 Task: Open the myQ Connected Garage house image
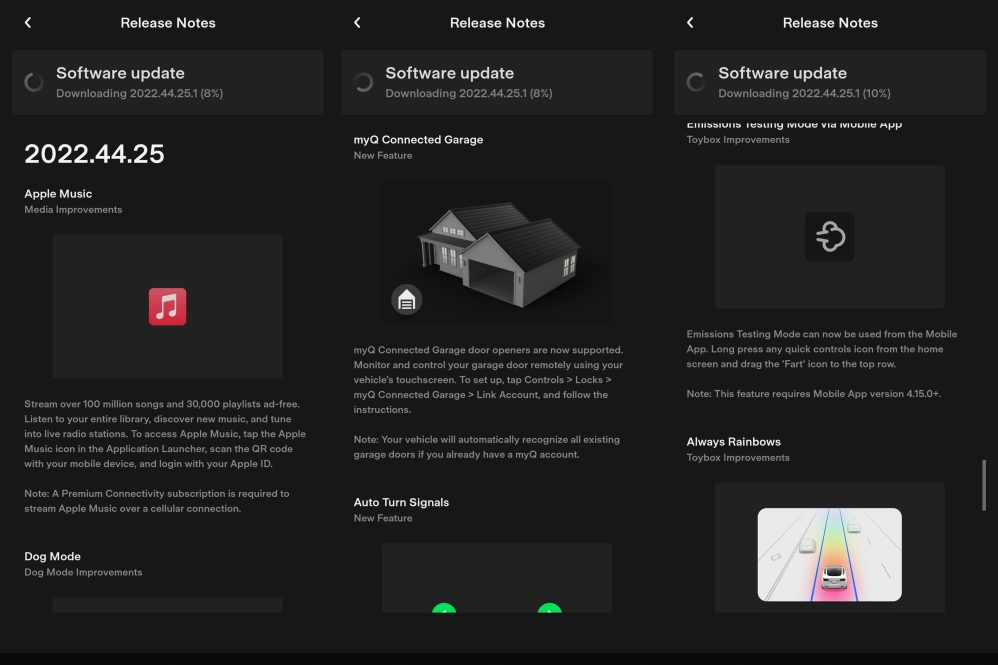coord(497,250)
